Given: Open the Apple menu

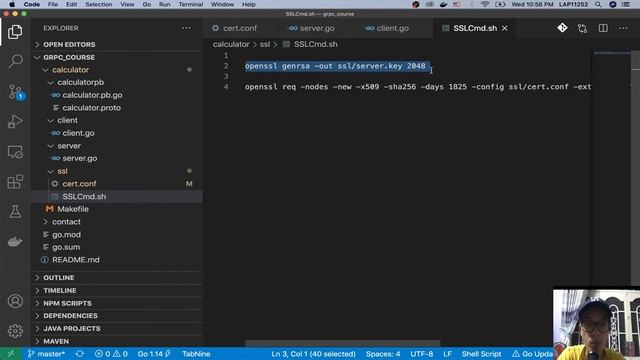Looking at the screenshot, I should (x=12, y=4).
